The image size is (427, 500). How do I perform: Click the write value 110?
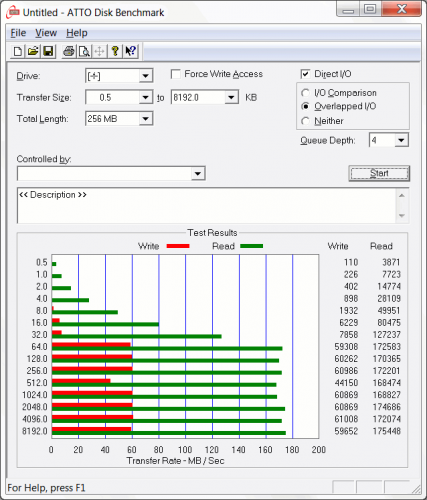[351, 262]
